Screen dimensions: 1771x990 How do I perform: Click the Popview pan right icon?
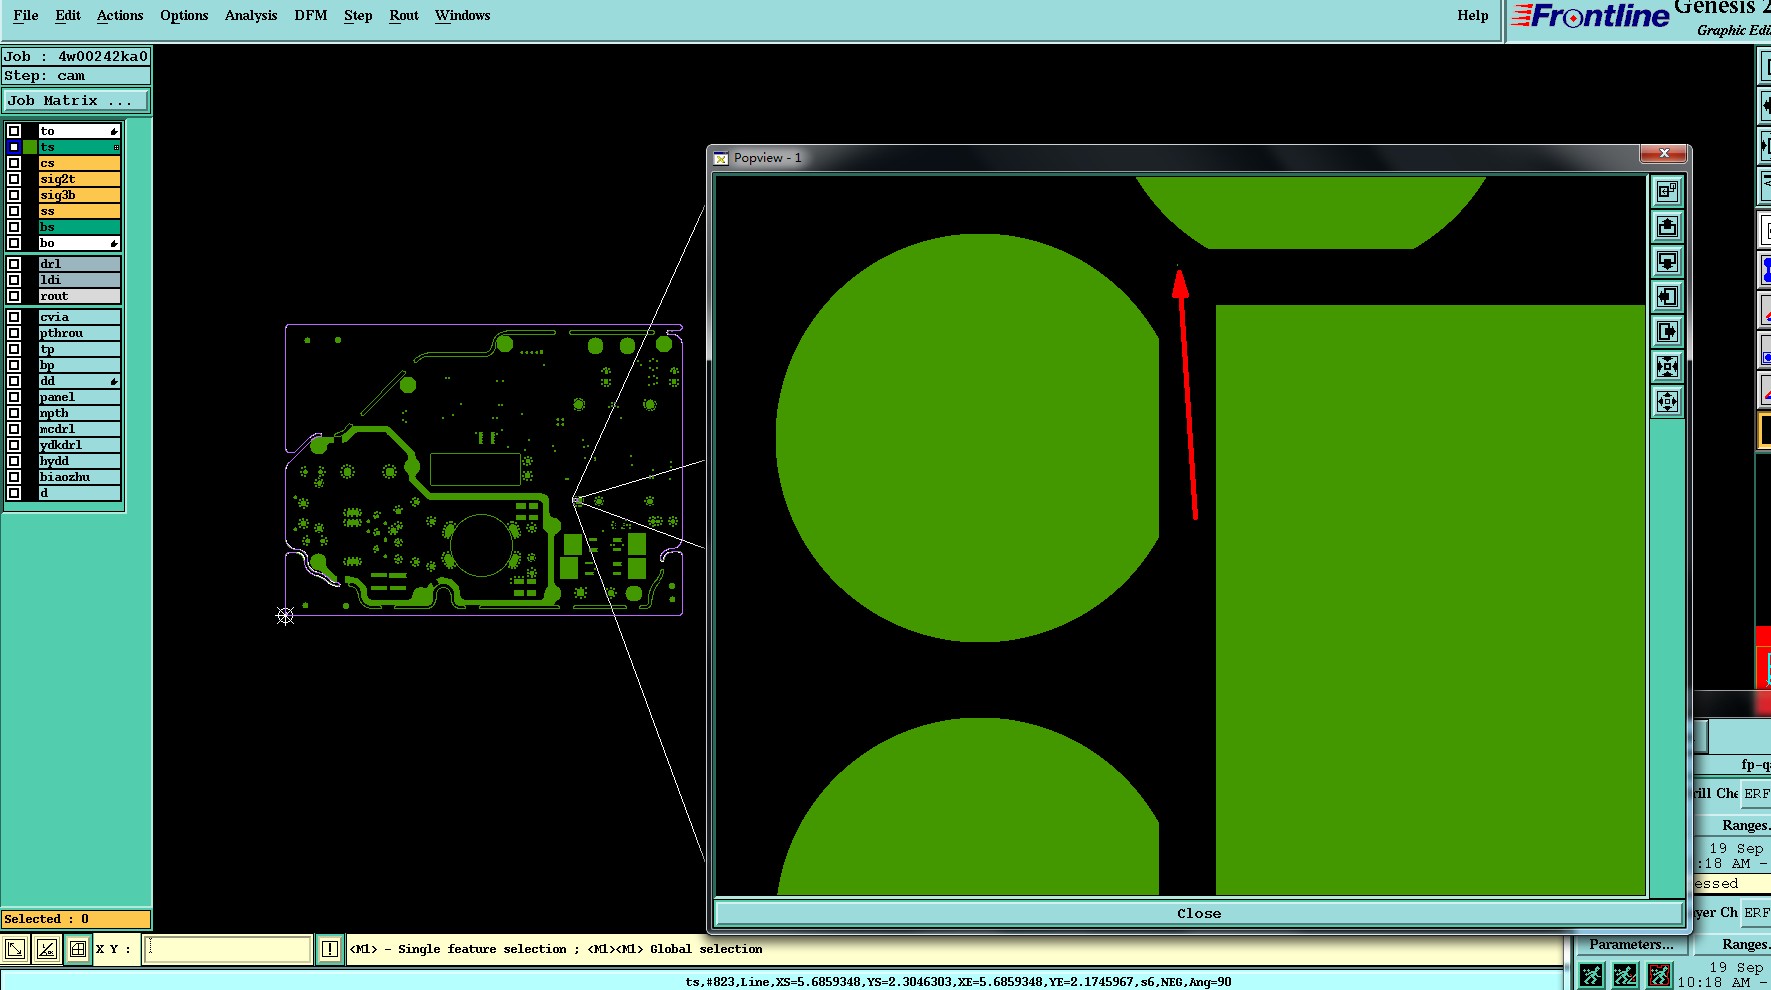click(x=1667, y=331)
